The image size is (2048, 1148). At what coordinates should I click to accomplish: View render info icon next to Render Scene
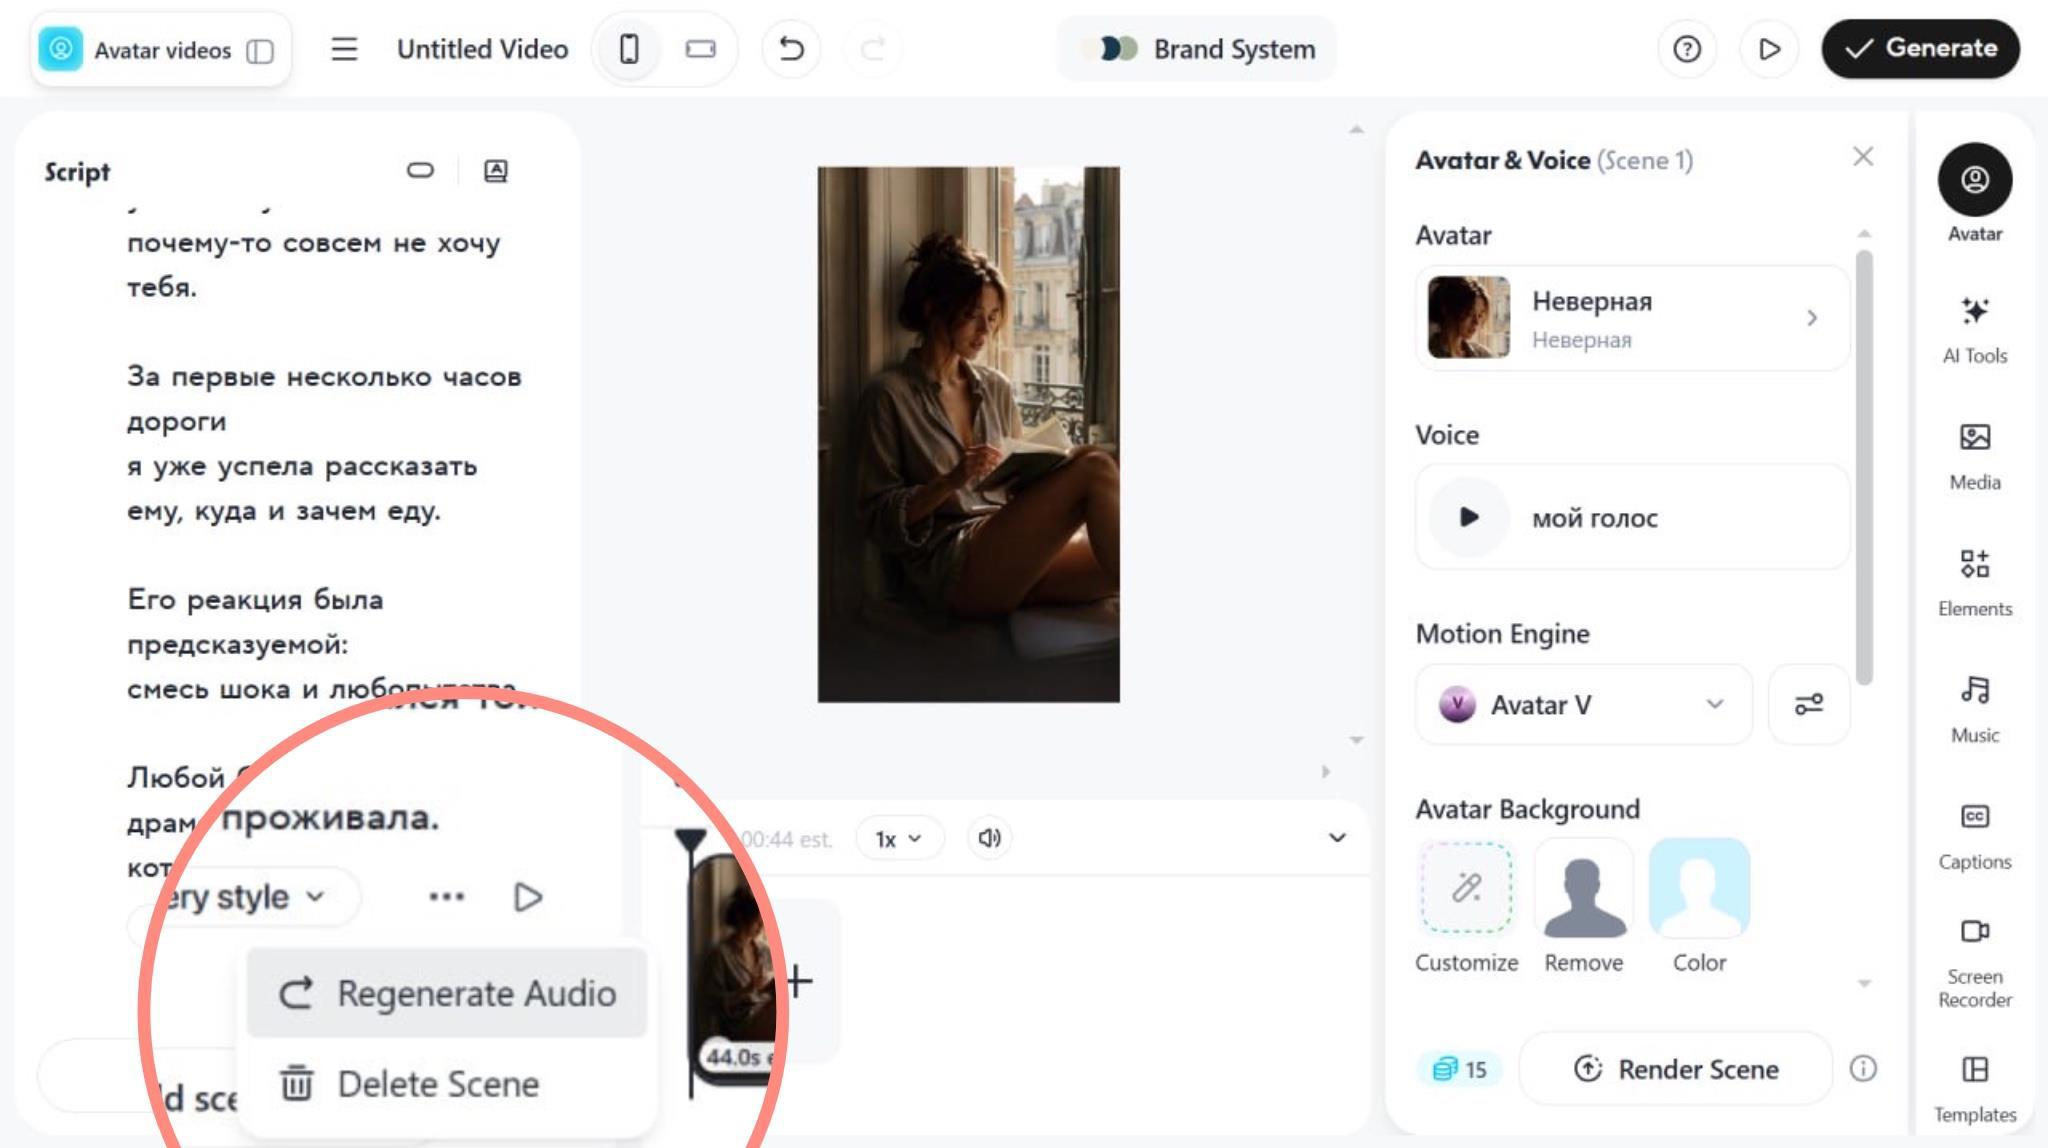(x=1863, y=1069)
